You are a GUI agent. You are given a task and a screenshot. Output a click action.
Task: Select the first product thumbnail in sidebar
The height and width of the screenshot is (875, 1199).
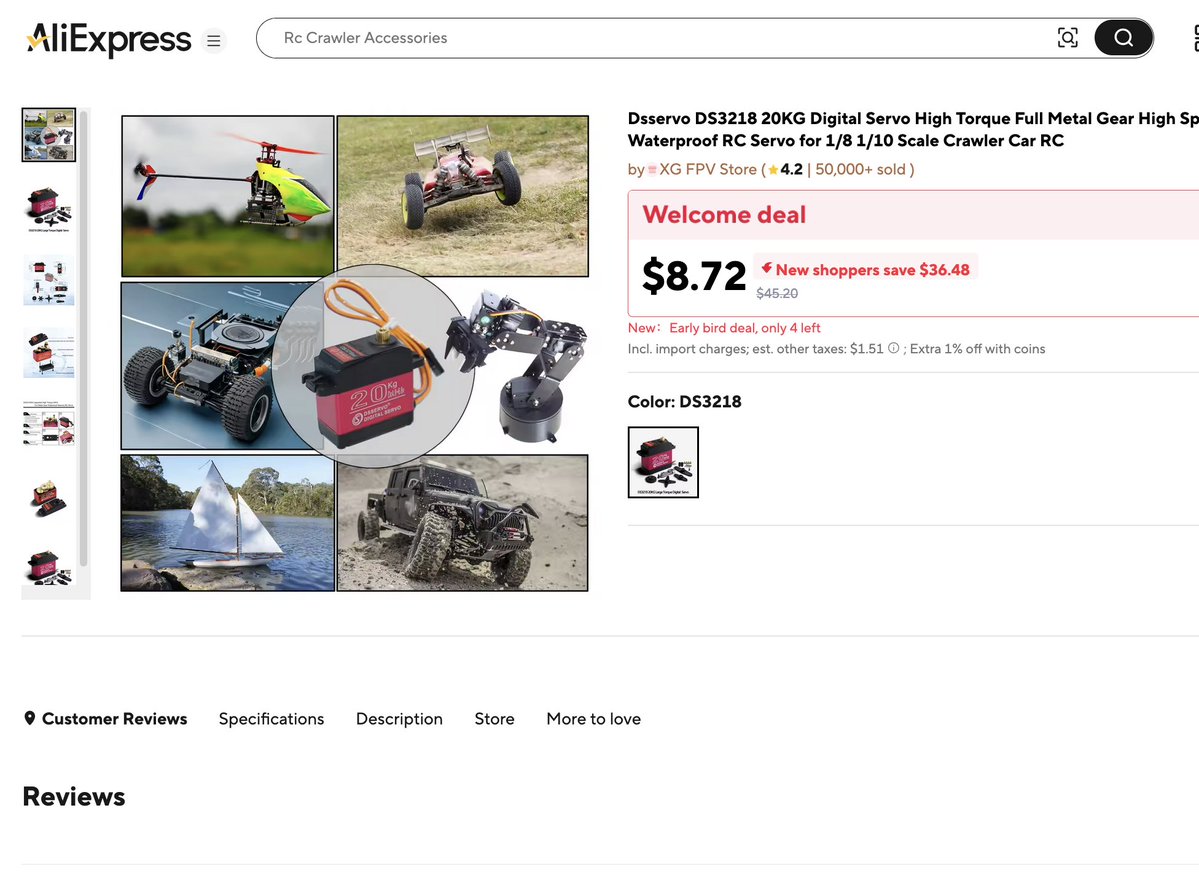click(x=48, y=133)
